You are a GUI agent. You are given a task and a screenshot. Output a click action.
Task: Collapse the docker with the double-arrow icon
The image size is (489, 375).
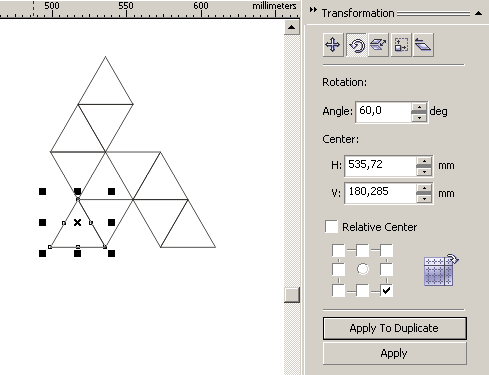point(313,10)
